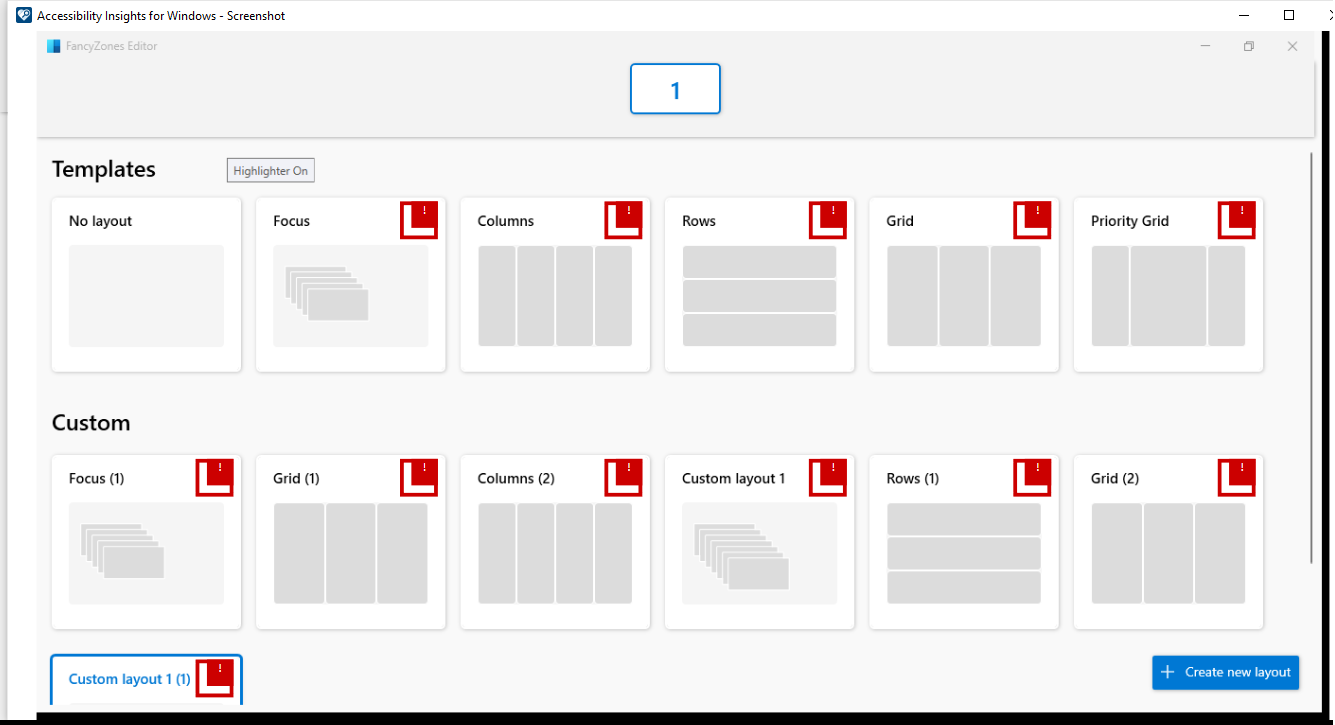Screen dimensions: 1335x725
Task: Choose the Rows (1) custom layout
Action: [x=964, y=542]
